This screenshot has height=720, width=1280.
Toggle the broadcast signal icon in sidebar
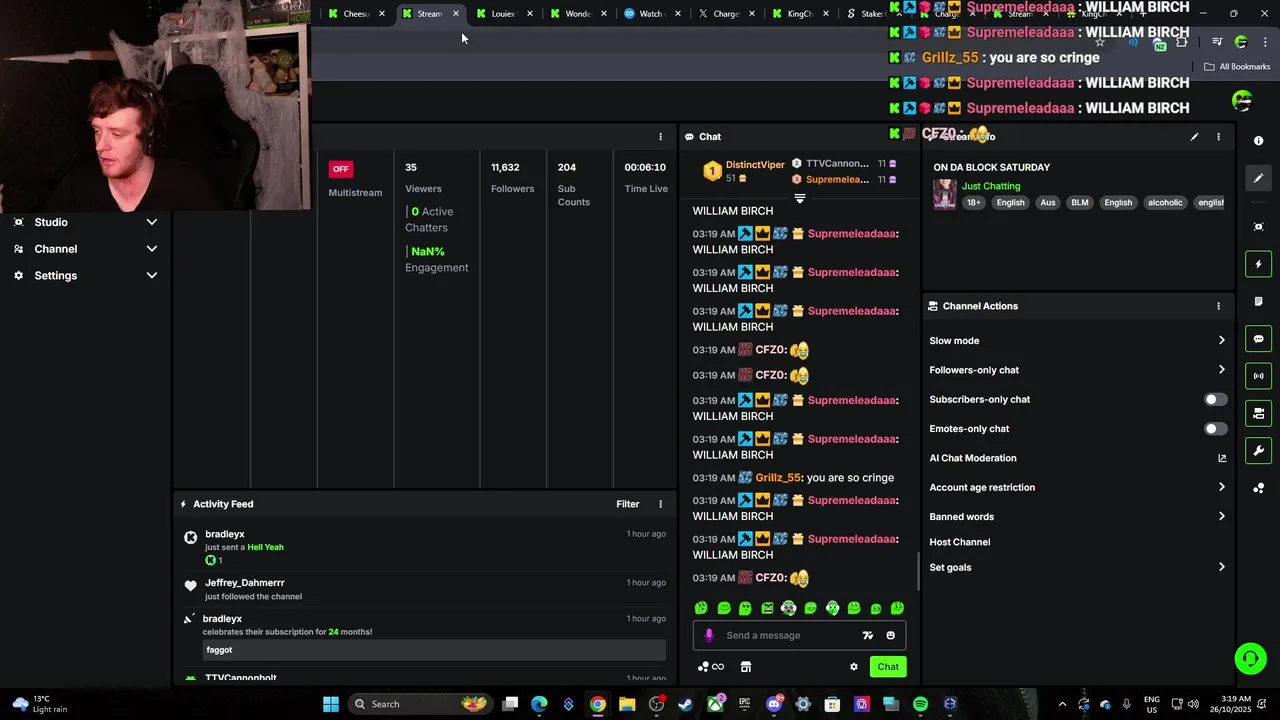click(x=1258, y=376)
